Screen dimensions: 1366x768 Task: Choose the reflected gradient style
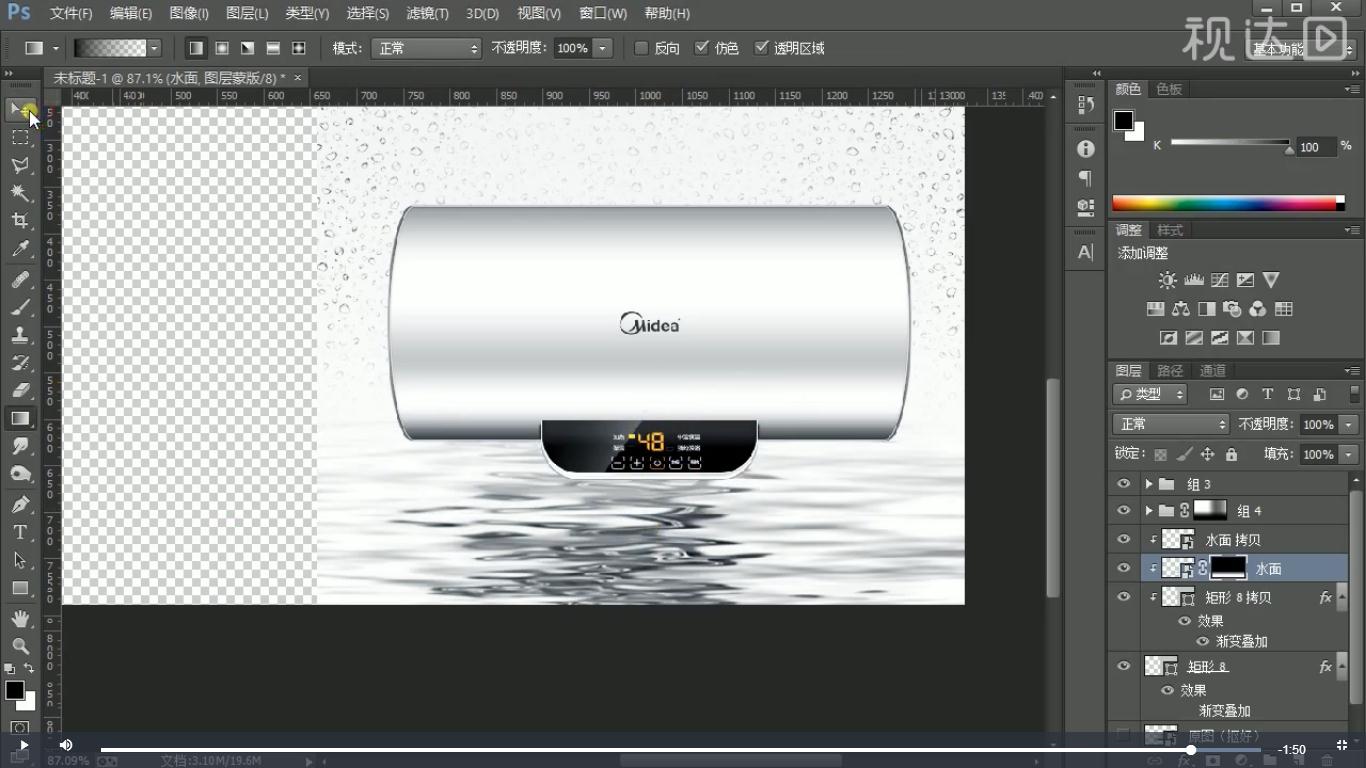pyautogui.click(x=273, y=48)
